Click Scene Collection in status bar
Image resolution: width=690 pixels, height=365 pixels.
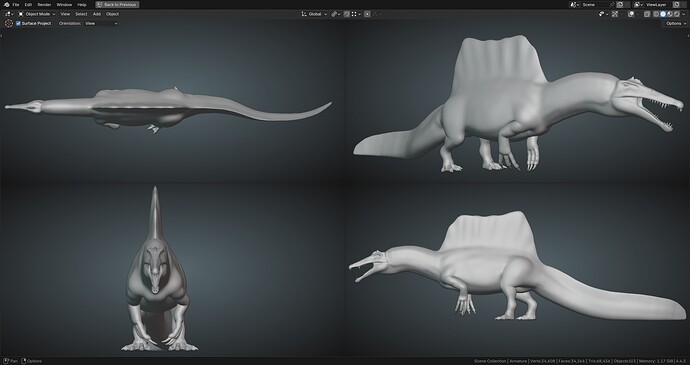point(490,361)
